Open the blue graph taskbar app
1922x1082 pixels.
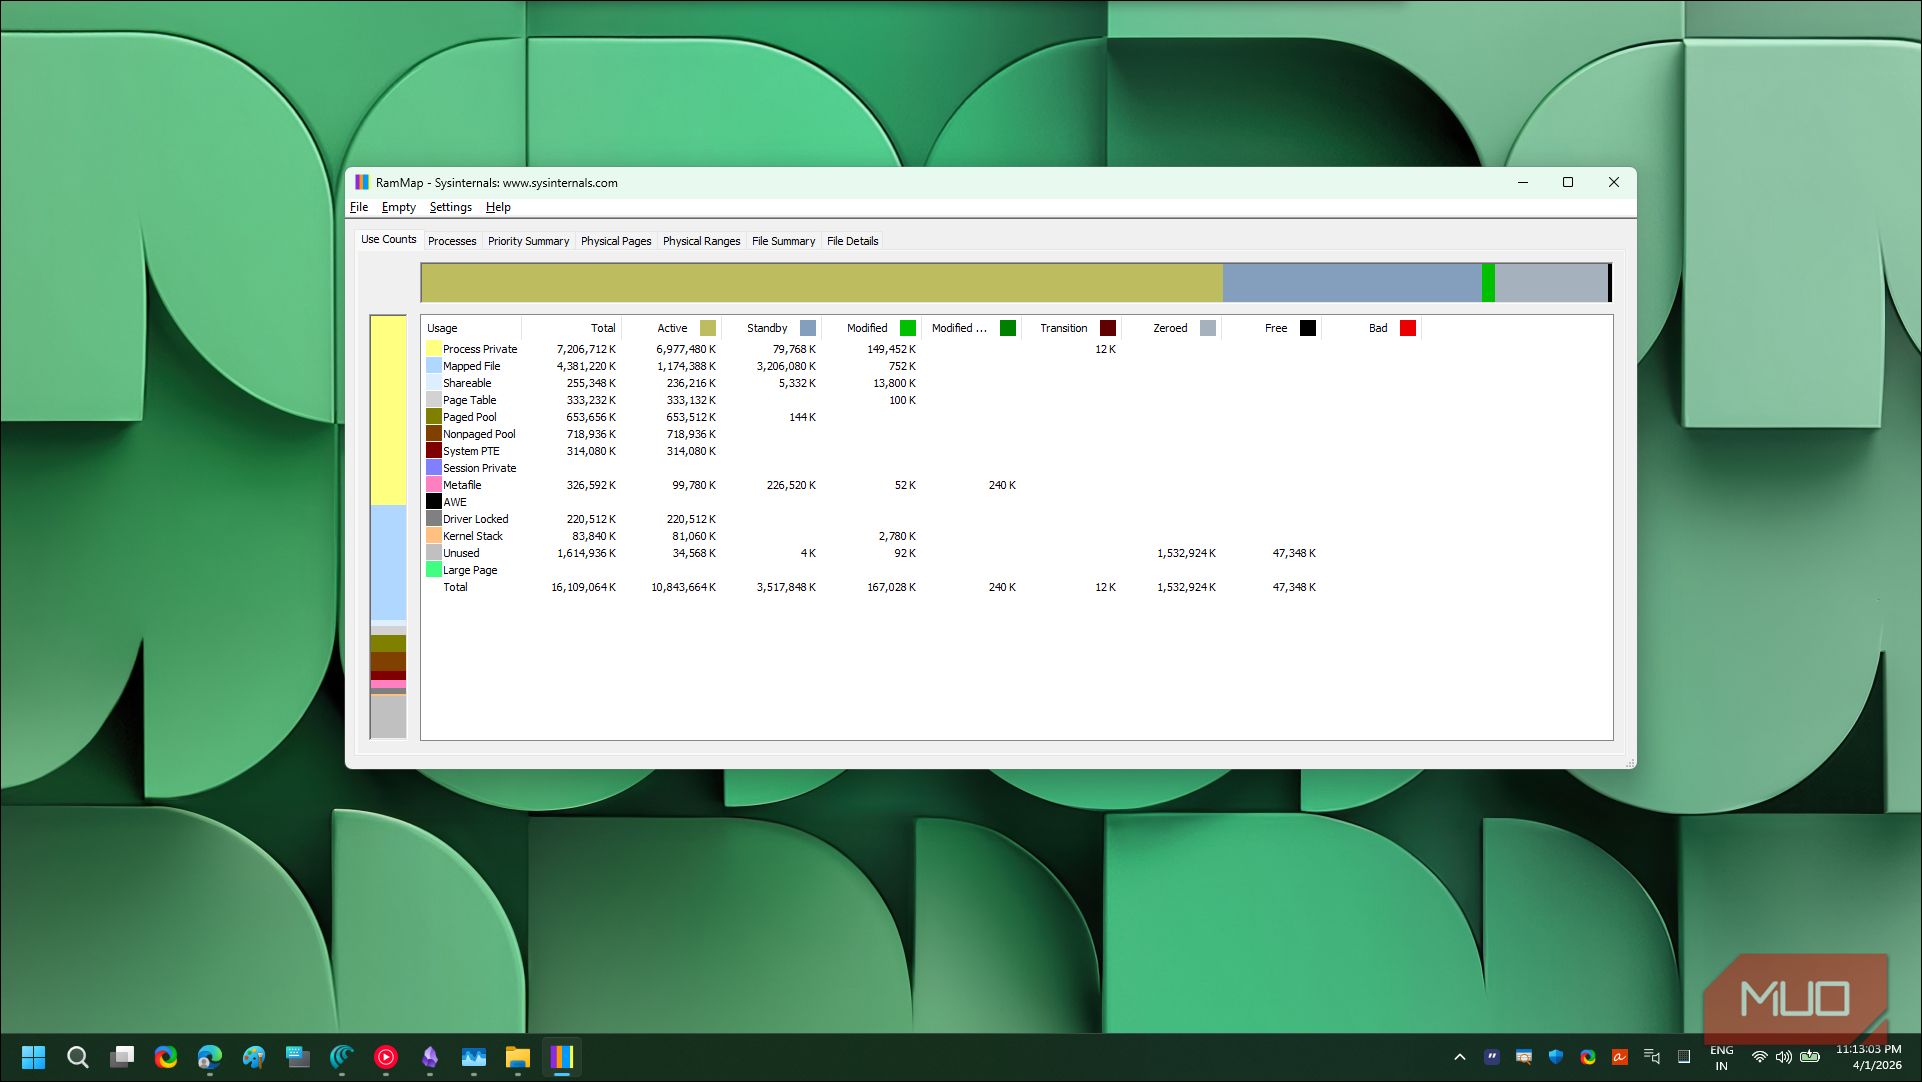(x=474, y=1057)
